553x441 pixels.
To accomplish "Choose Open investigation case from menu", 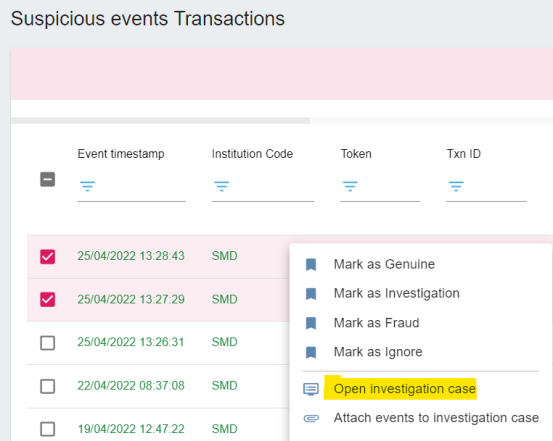I will coord(405,389).
